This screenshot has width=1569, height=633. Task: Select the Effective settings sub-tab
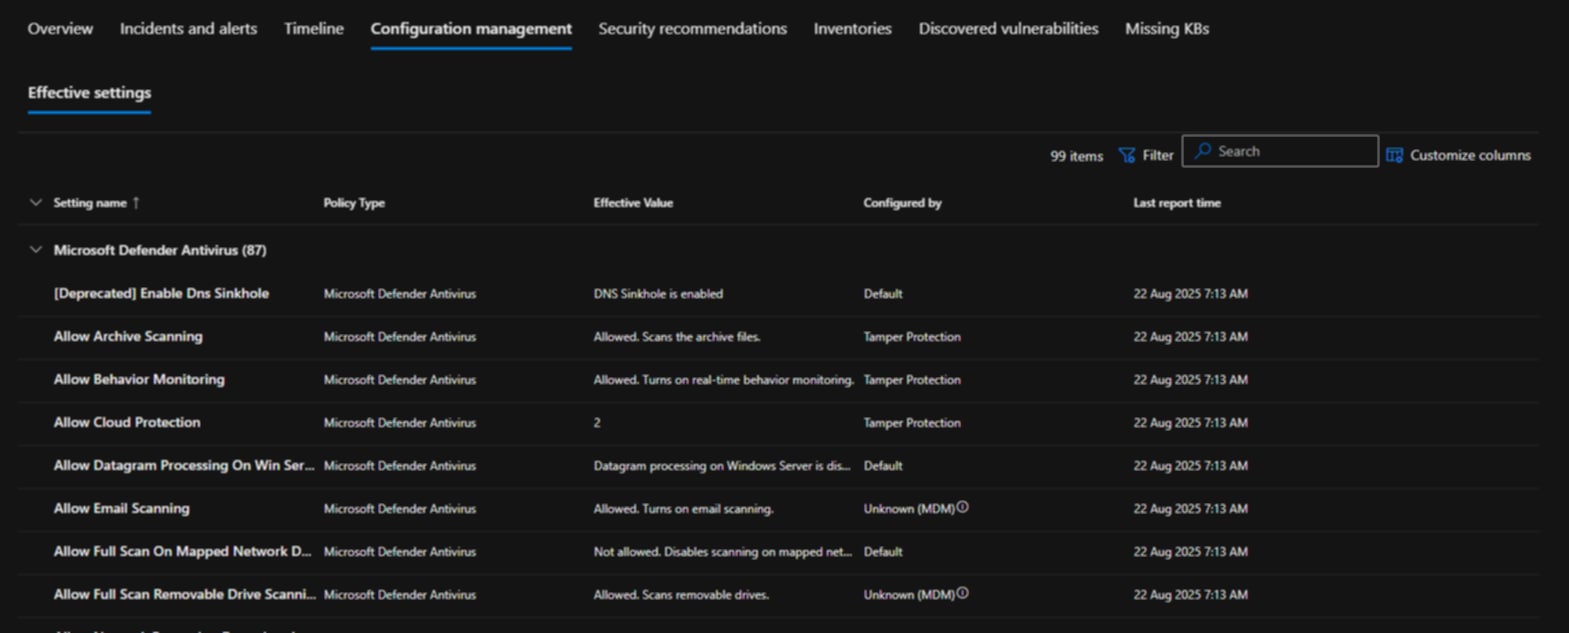89,93
